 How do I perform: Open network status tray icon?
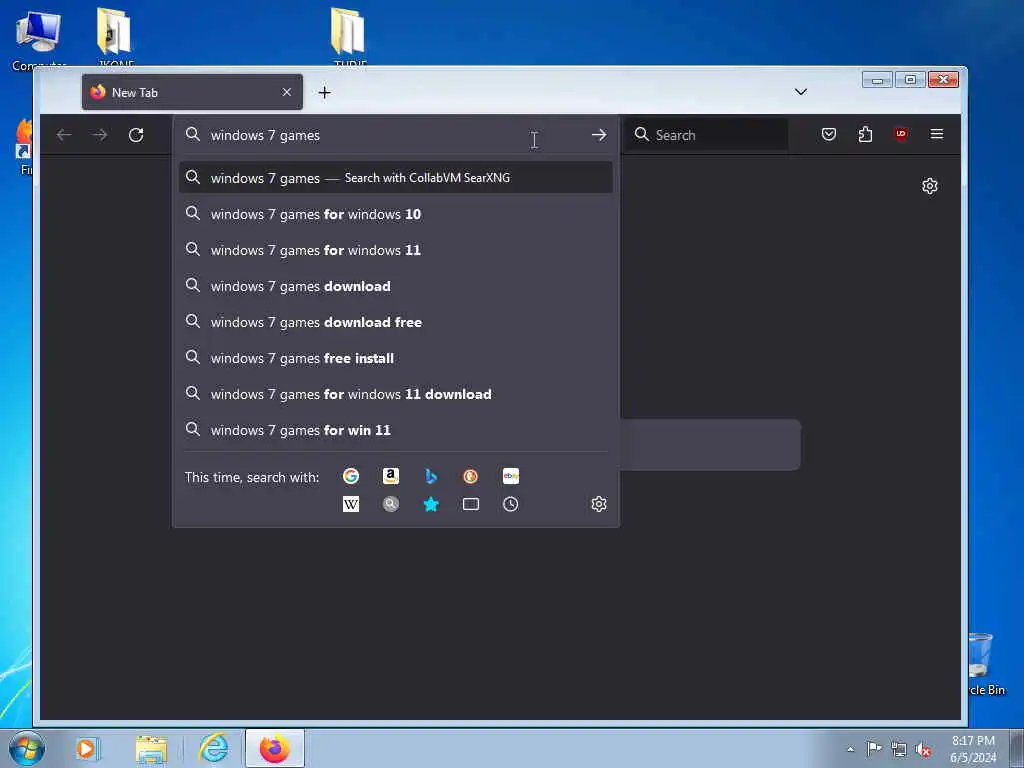coord(899,750)
